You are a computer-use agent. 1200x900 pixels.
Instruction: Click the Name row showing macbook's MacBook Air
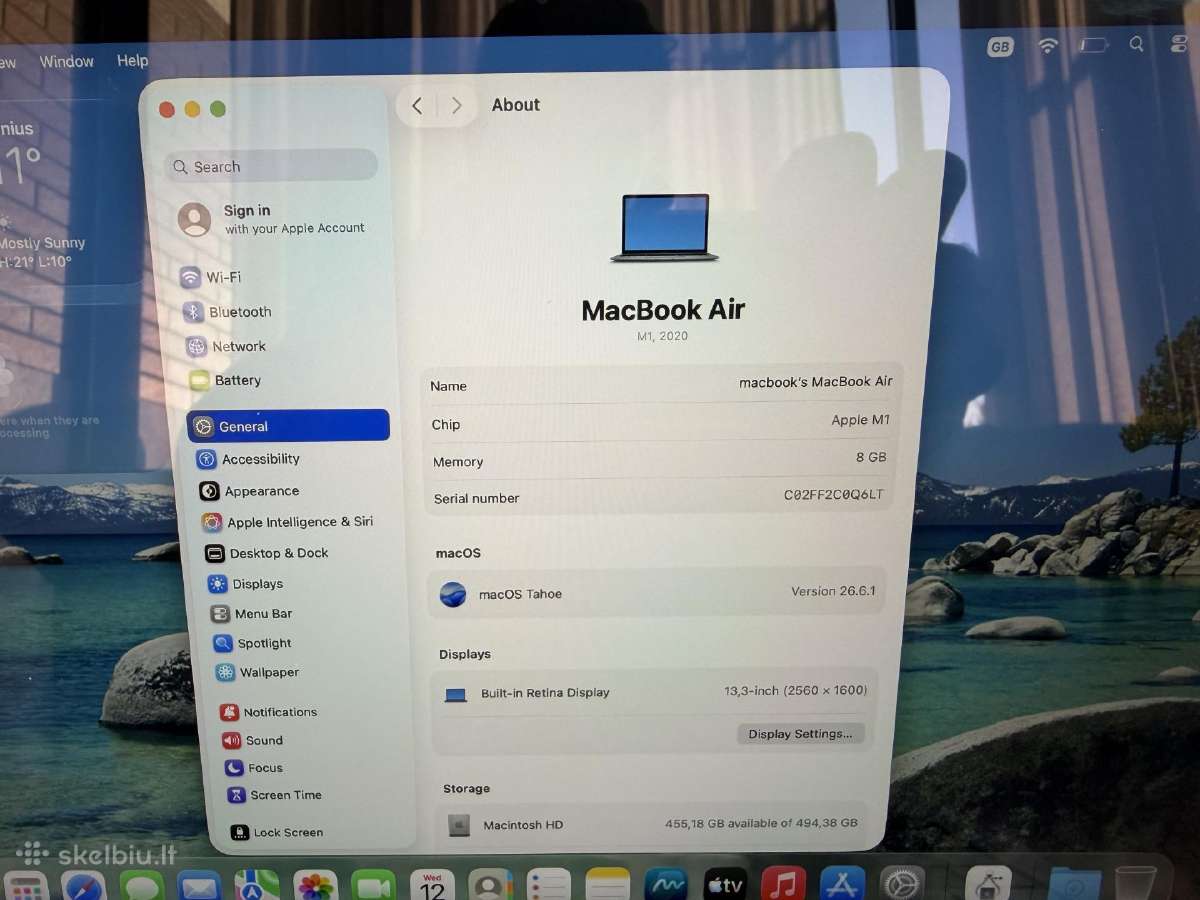[x=661, y=384]
